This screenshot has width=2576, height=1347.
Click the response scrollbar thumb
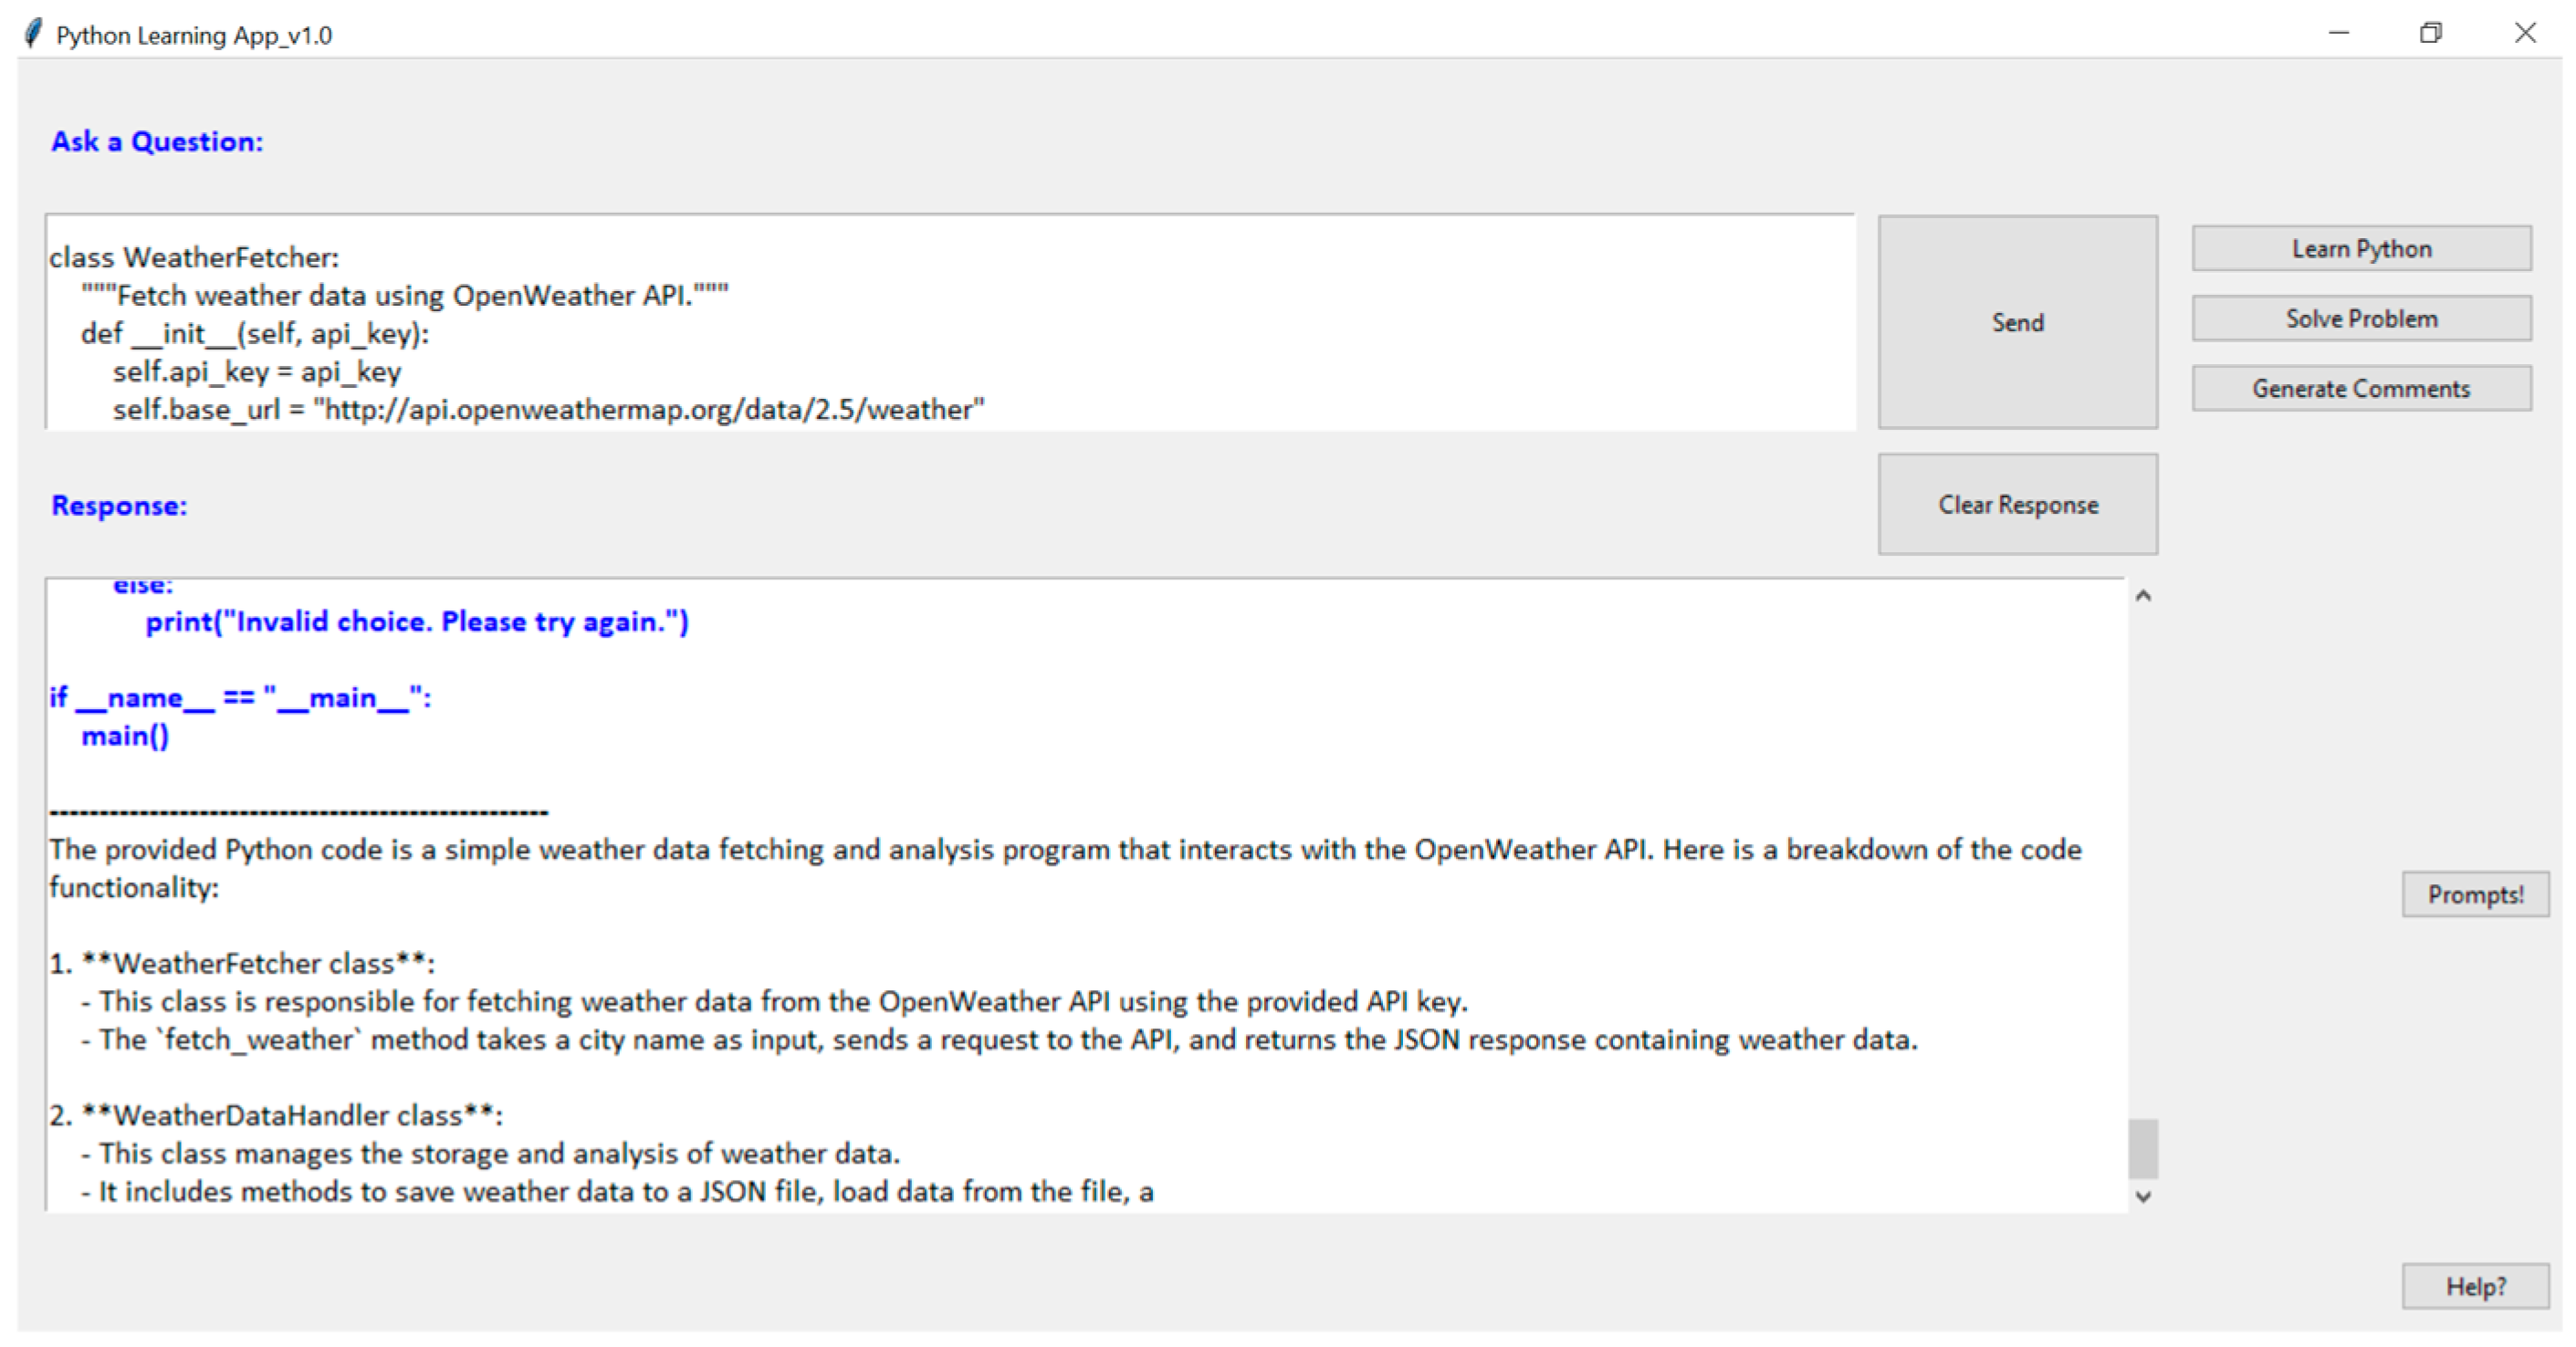point(2142,1149)
